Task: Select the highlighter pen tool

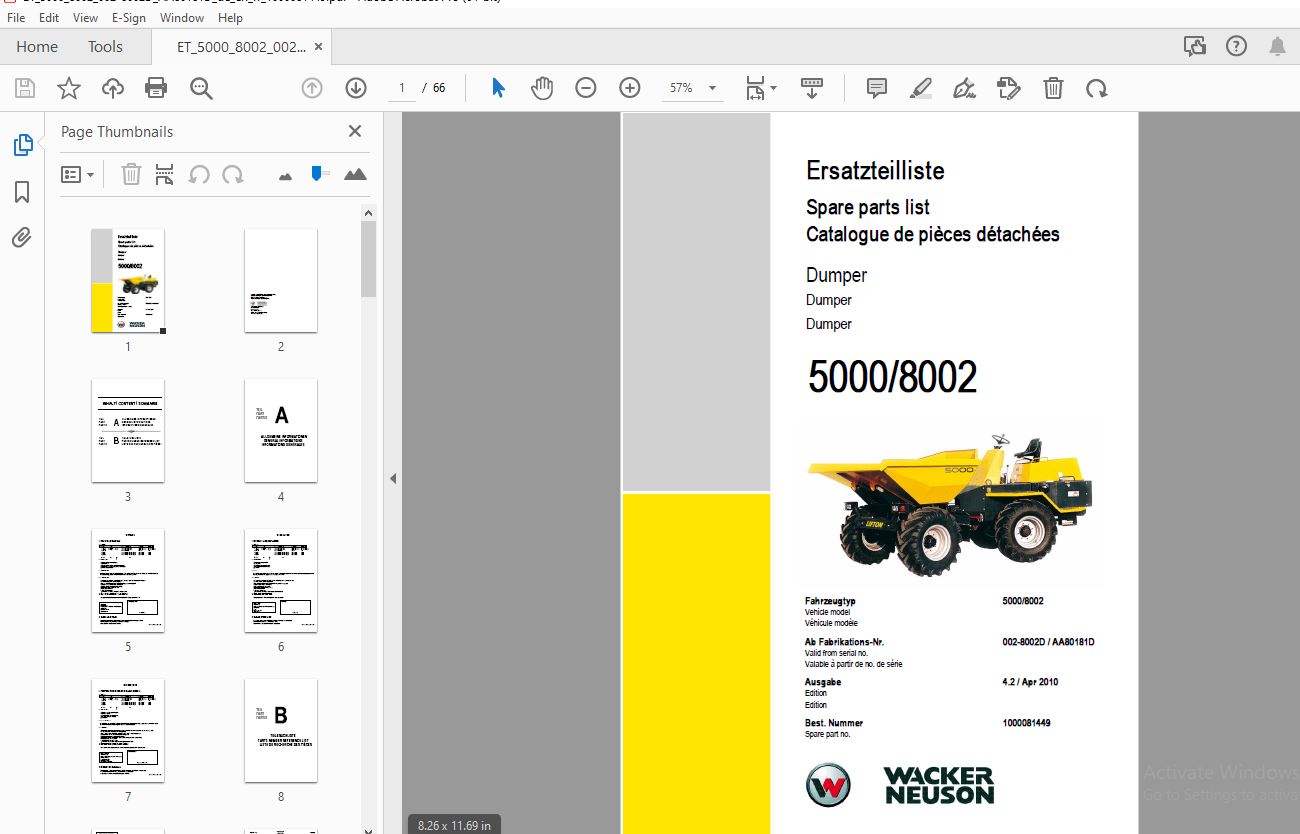Action: (x=921, y=88)
